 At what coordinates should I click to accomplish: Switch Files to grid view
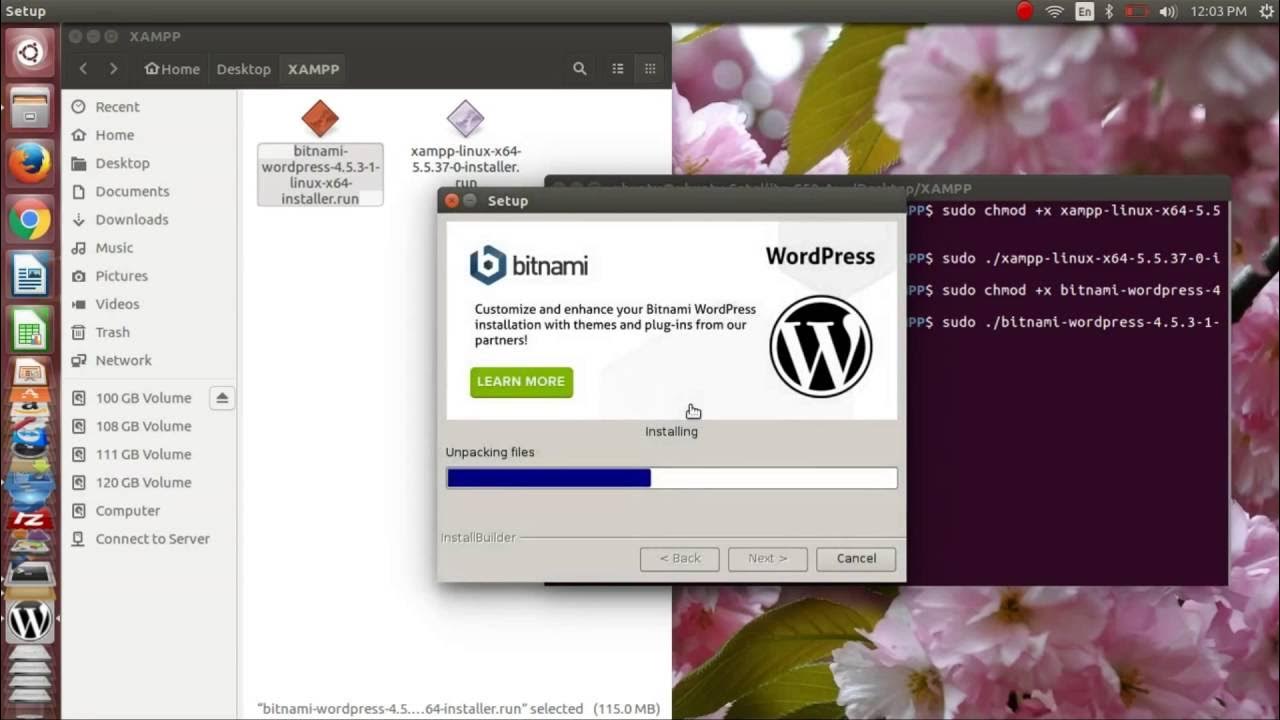pos(650,69)
